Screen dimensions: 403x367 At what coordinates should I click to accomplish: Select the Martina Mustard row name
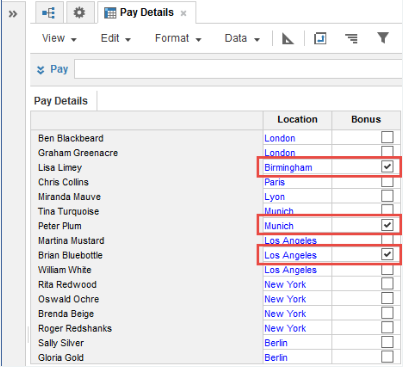click(71, 241)
